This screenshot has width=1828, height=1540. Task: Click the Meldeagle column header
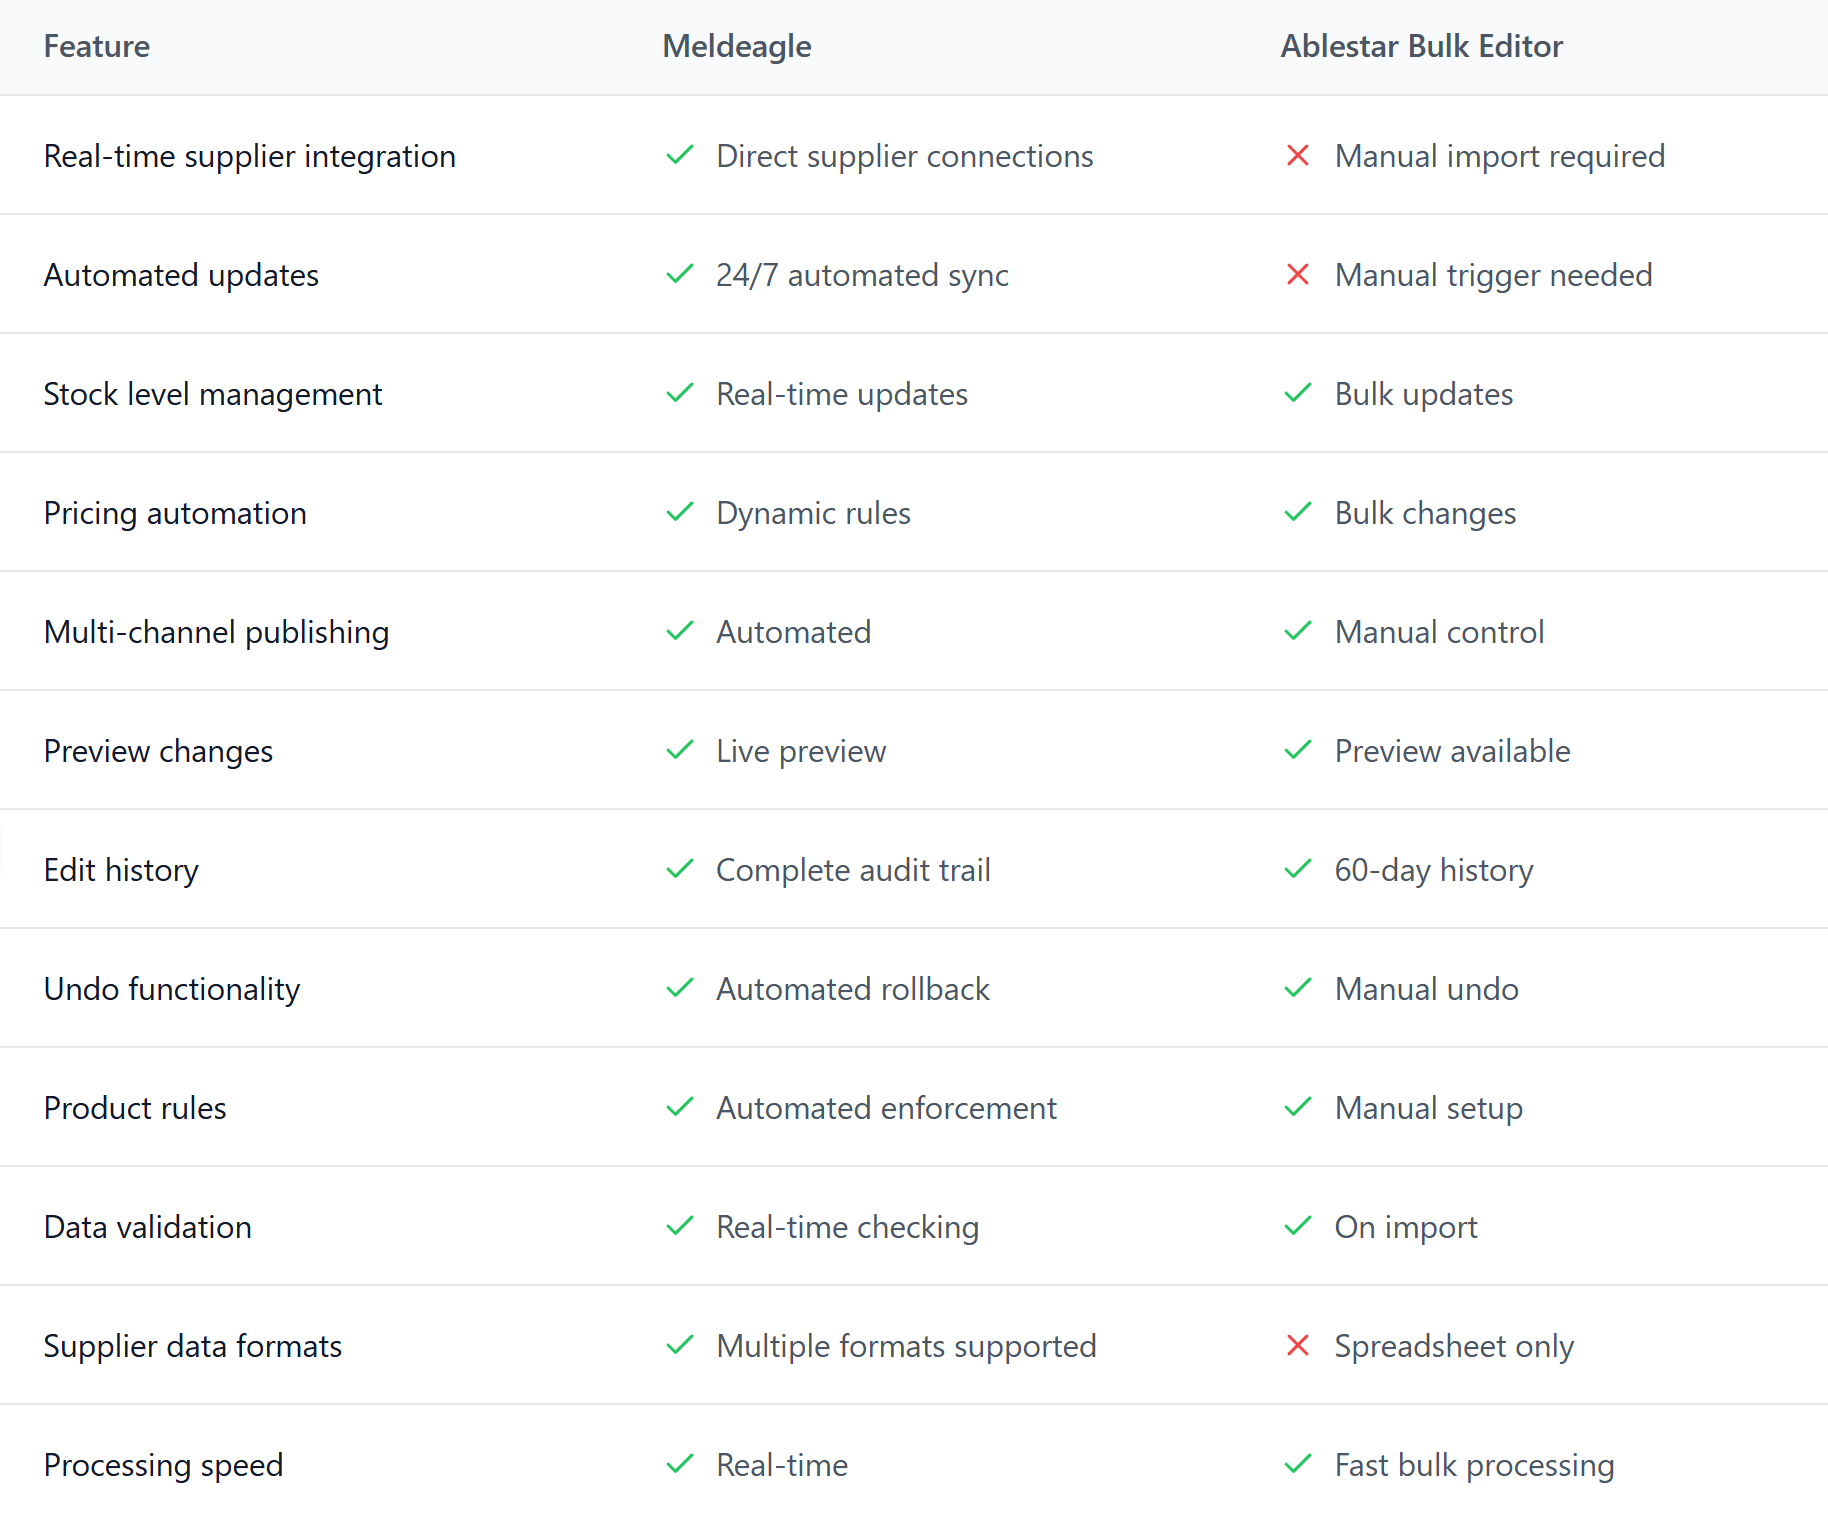click(737, 47)
